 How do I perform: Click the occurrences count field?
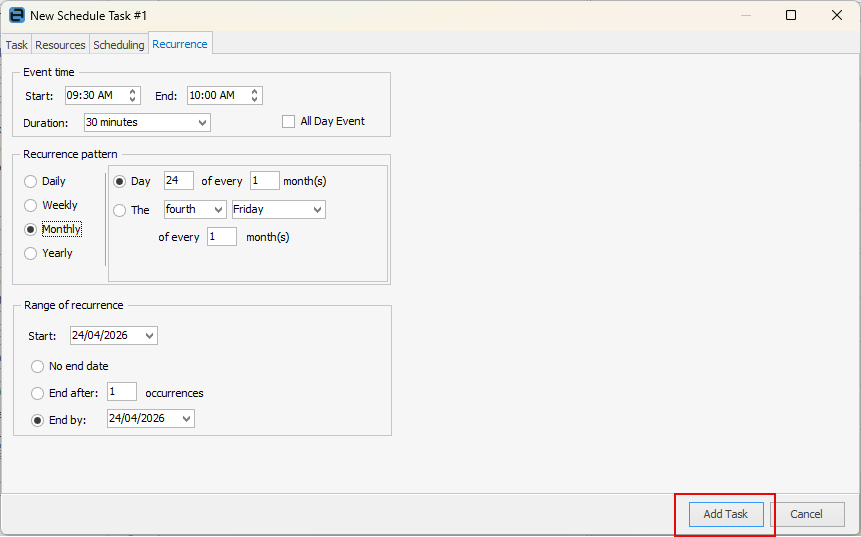(x=122, y=391)
